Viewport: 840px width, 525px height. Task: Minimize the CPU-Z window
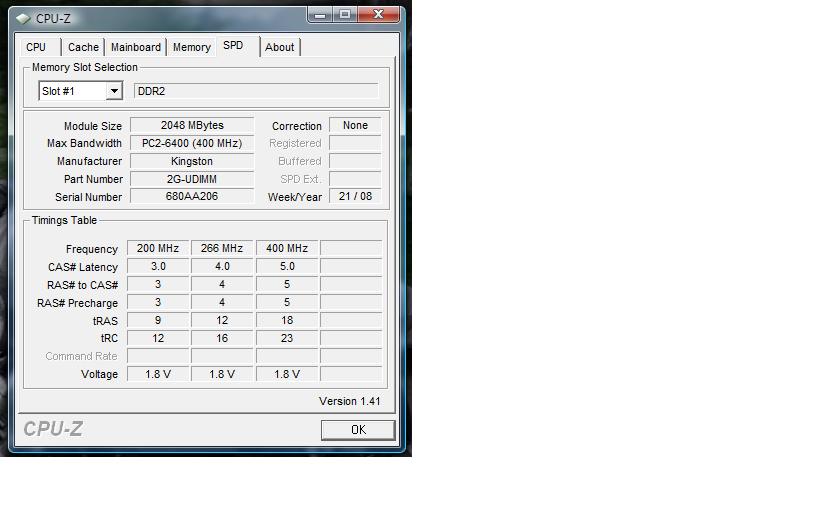click(x=320, y=15)
